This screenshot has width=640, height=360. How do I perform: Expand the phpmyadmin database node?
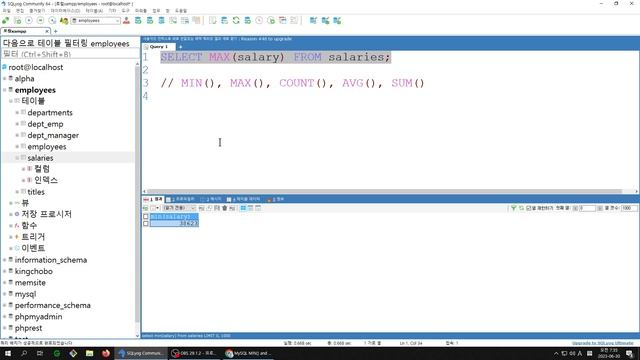pos(4,316)
